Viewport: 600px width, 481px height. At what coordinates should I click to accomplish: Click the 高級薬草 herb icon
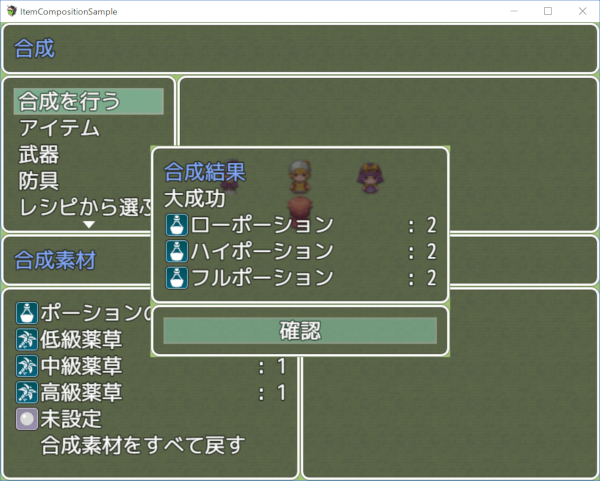27,392
